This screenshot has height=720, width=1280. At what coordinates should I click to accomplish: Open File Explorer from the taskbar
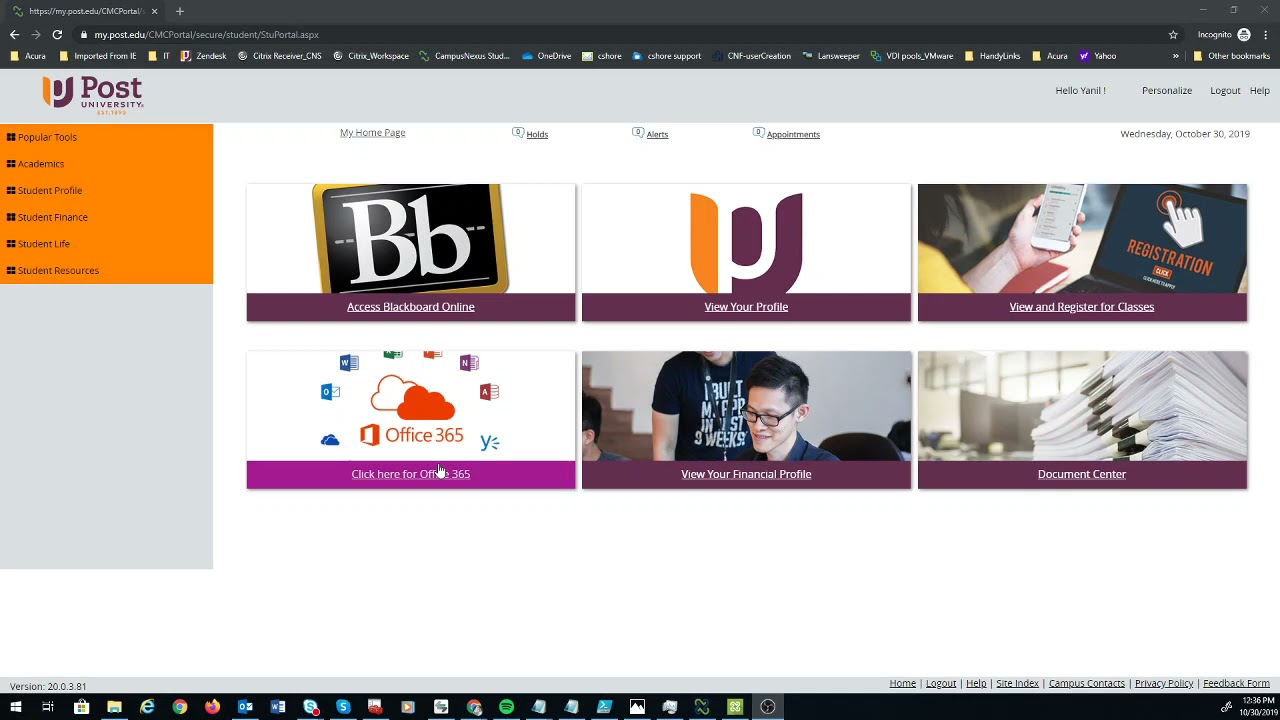[x=114, y=707]
